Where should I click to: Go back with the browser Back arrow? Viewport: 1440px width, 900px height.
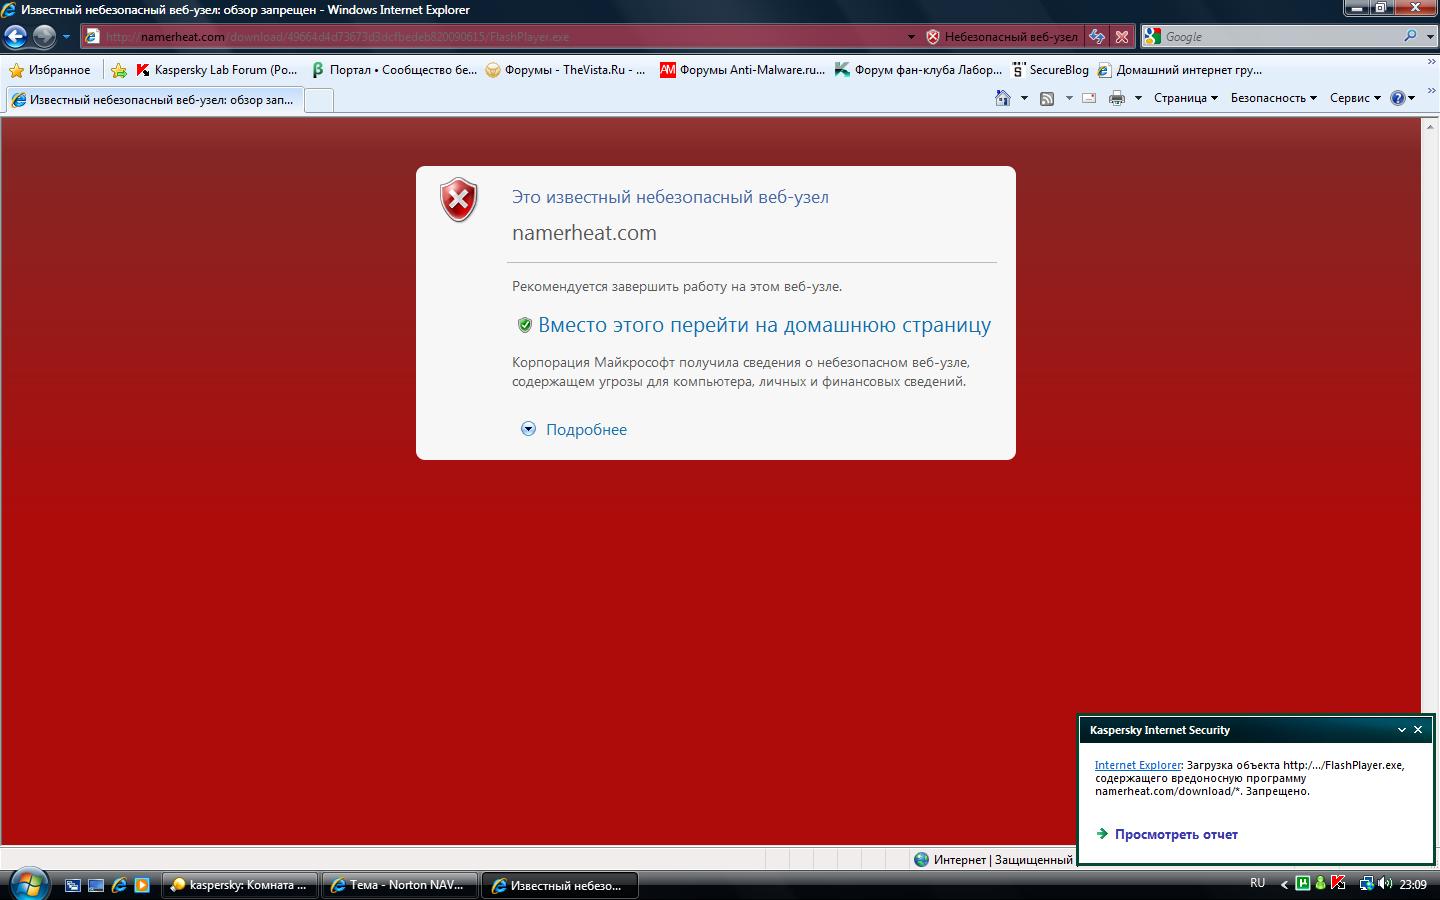[x=15, y=37]
